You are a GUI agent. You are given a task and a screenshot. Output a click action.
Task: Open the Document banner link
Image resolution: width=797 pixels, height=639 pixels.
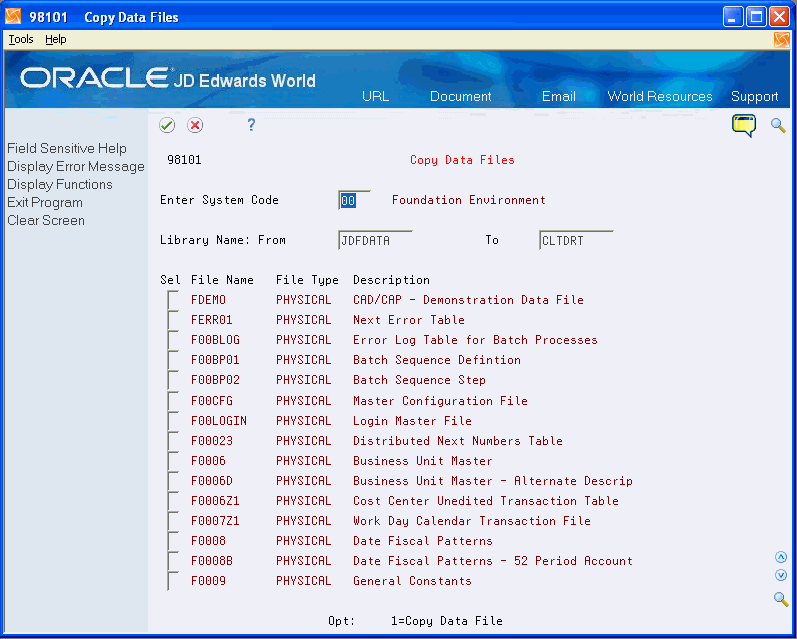point(461,96)
